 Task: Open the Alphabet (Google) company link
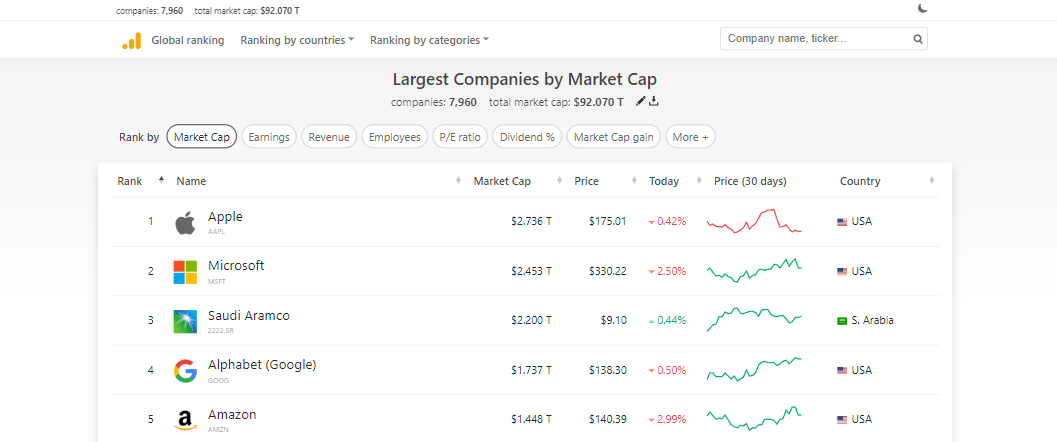point(262,365)
